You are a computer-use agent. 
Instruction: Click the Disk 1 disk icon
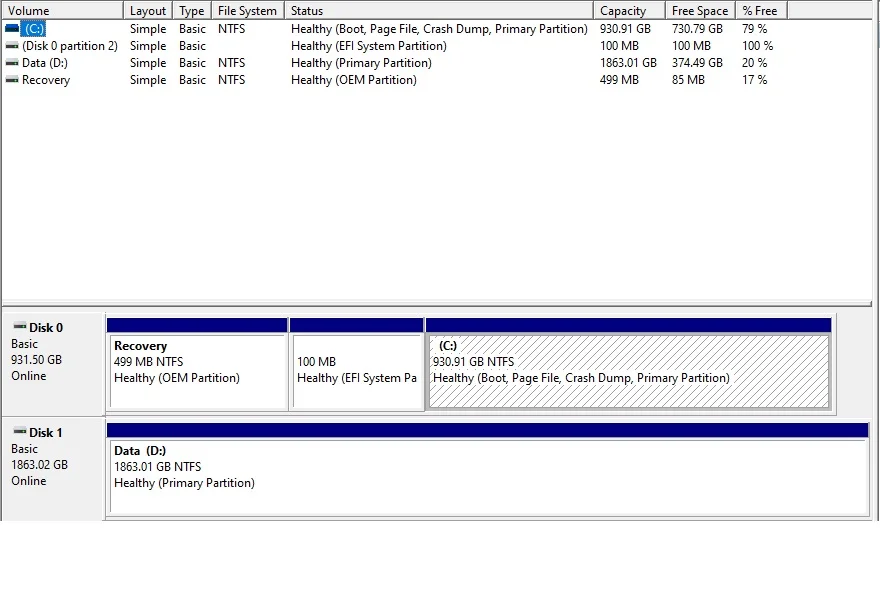click(x=20, y=431)
